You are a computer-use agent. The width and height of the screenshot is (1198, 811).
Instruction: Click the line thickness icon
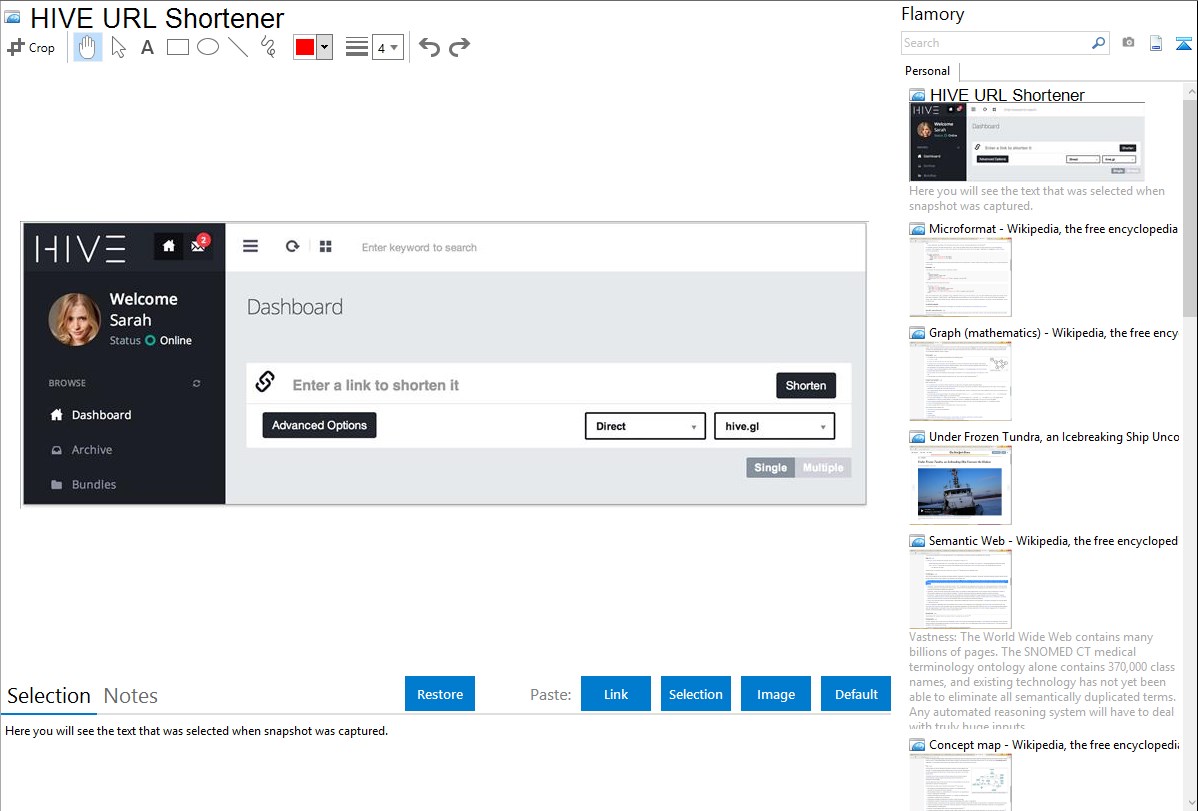click(357, 47)
